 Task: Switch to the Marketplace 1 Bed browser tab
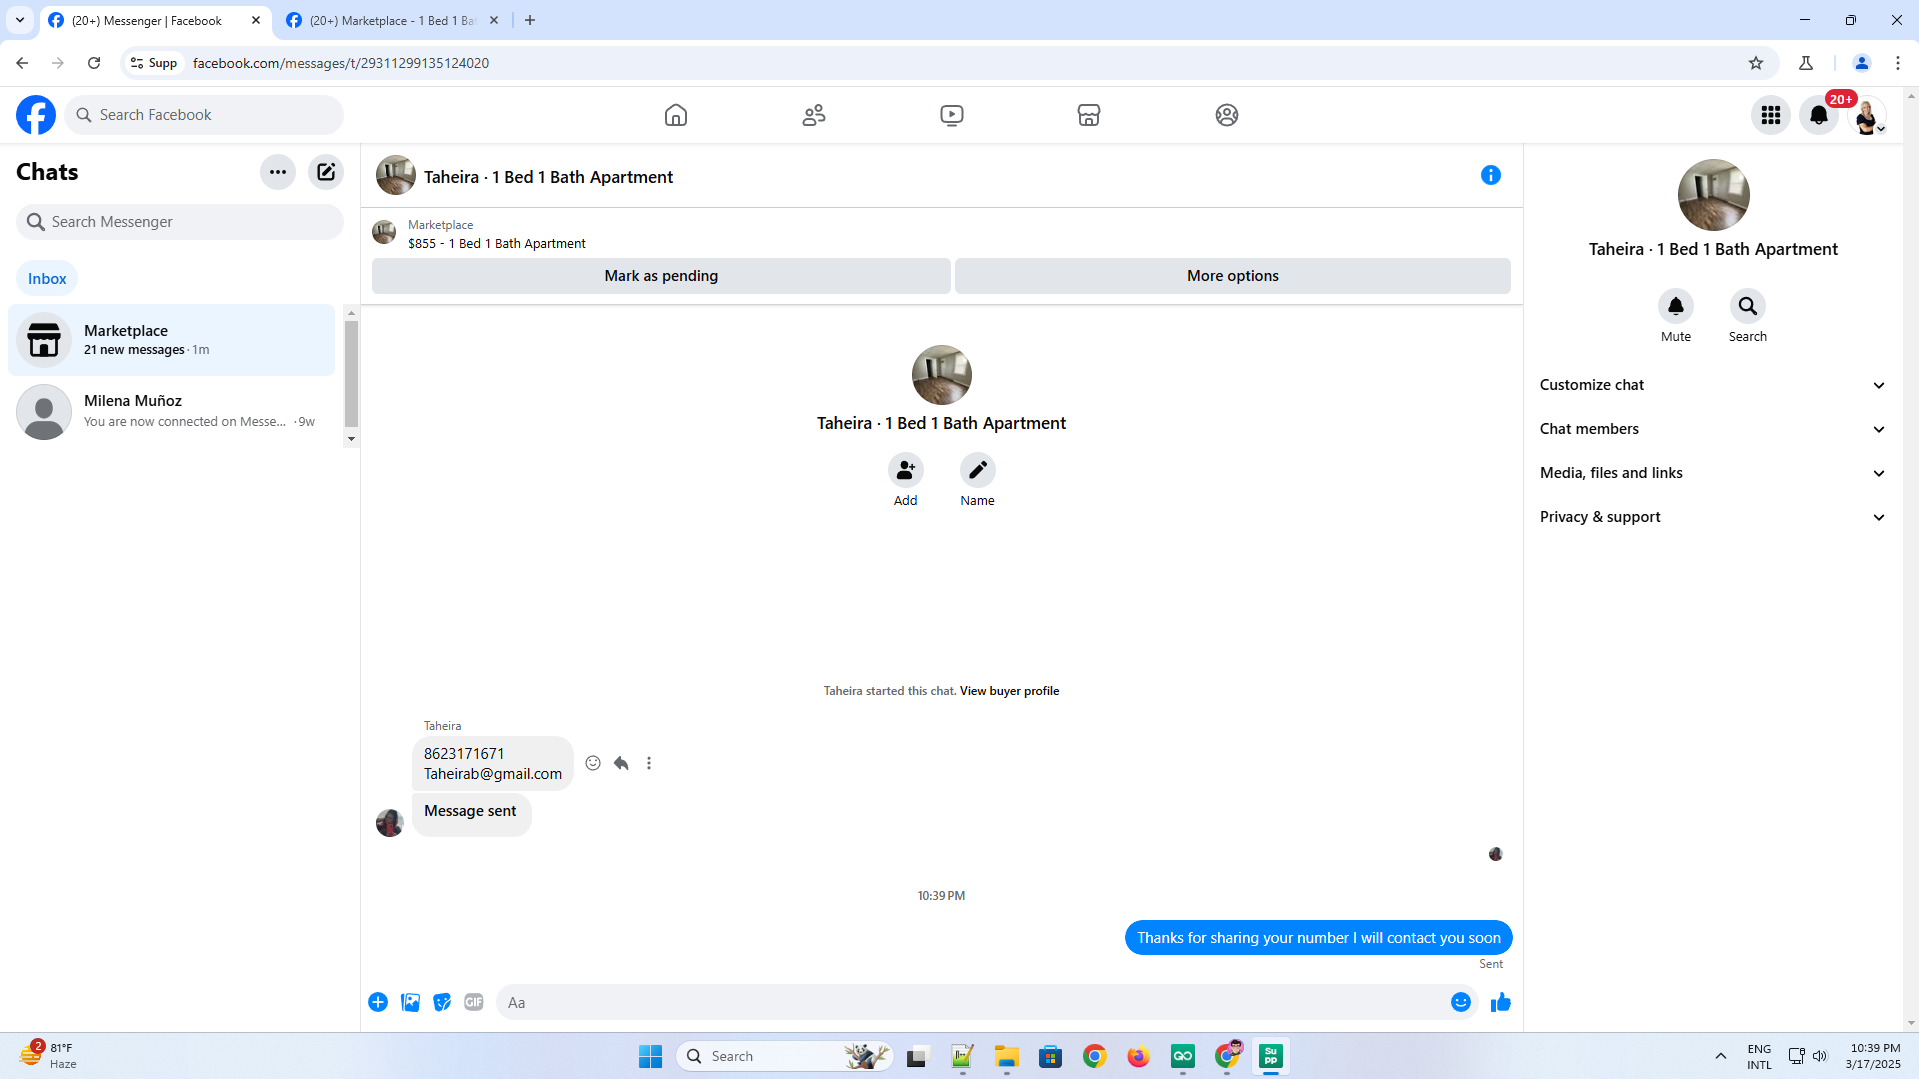point(392,20)
